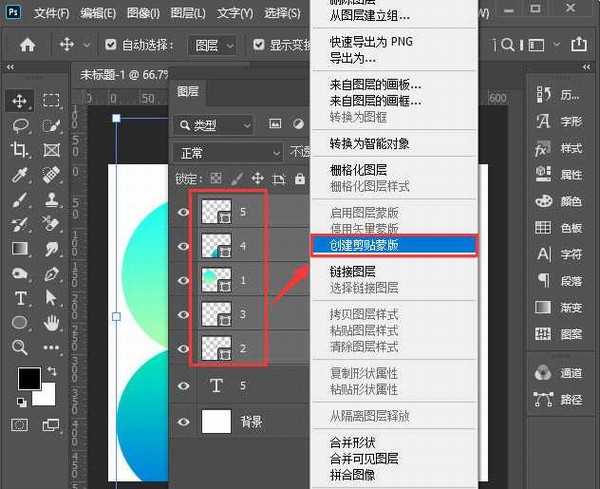Hide layer 5 with its eye icon
This screenshot has width=600, height=489.
click(x=183, y=212)
